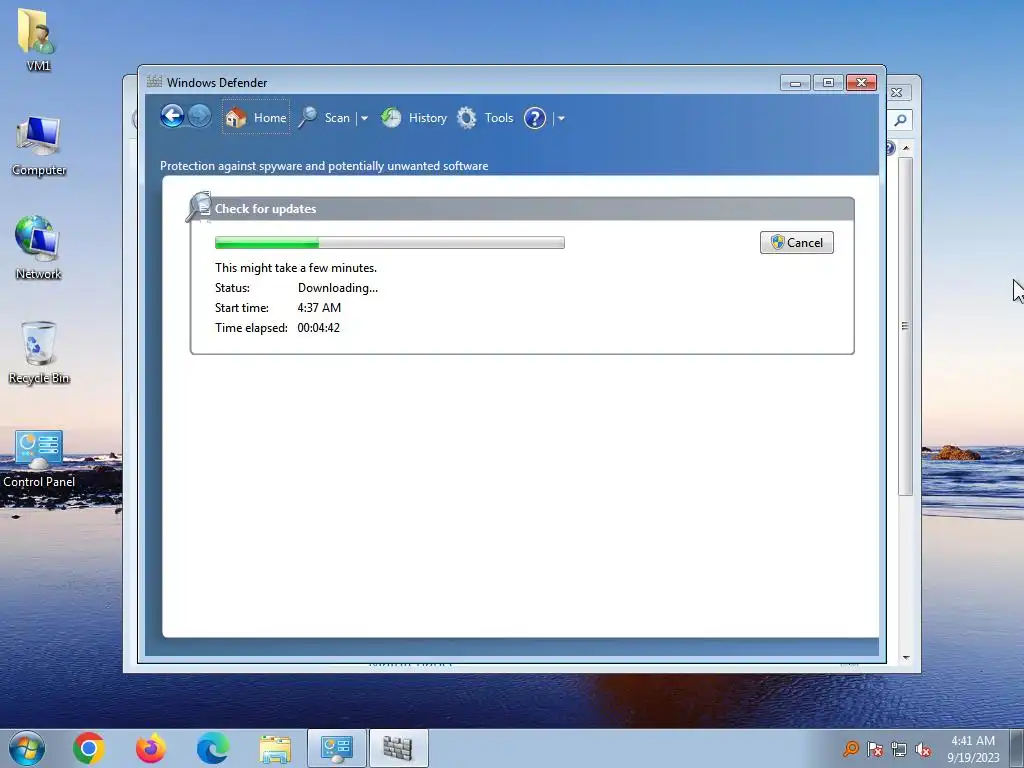This screenshot has width=1024, height=768.
Task: Open the Tools gear page
Action: tap(485, 118)
